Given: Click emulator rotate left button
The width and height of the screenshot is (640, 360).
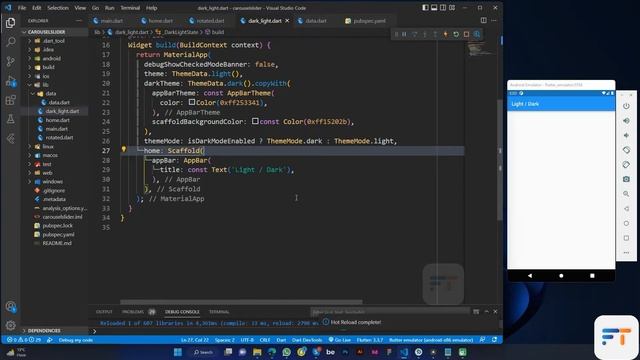Looking at the screenshot, I should coord(626,150).
